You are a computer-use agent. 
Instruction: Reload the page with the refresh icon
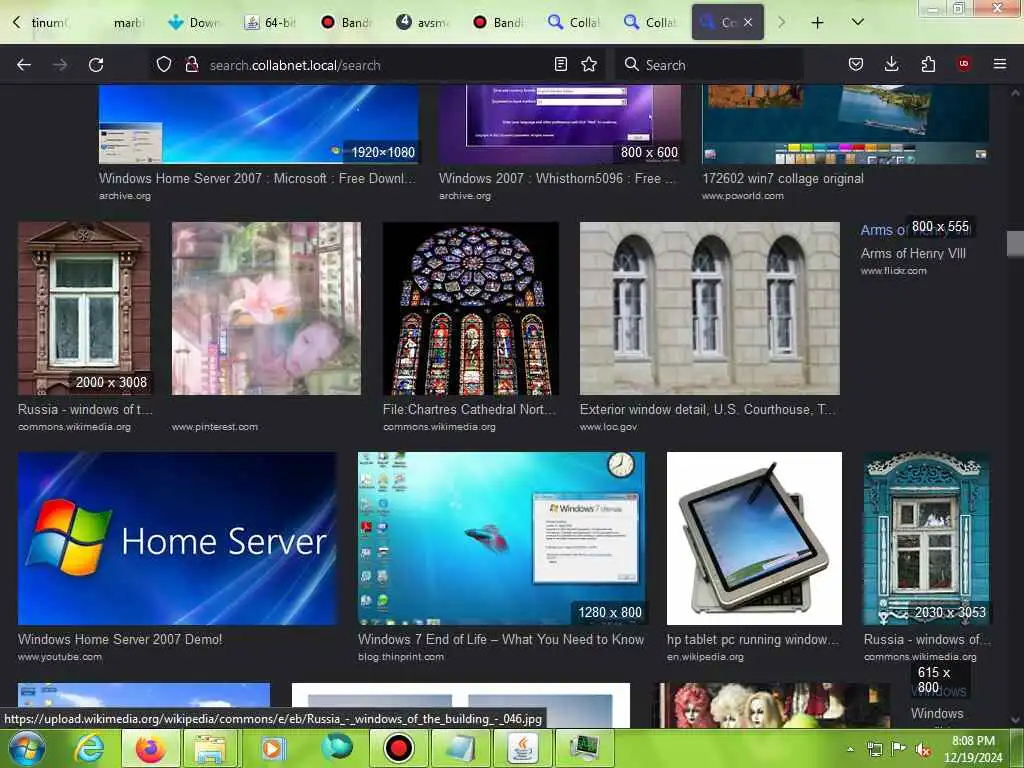coord(96,65)
